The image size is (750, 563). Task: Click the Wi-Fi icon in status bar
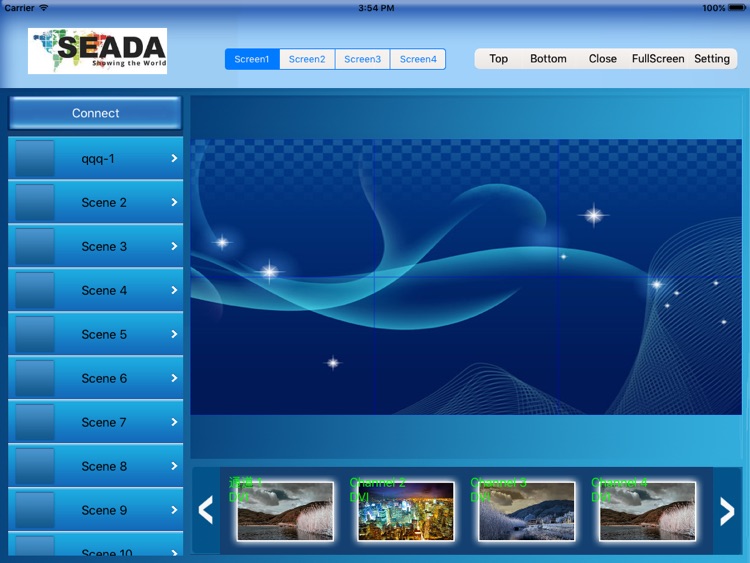coord(44,8)
